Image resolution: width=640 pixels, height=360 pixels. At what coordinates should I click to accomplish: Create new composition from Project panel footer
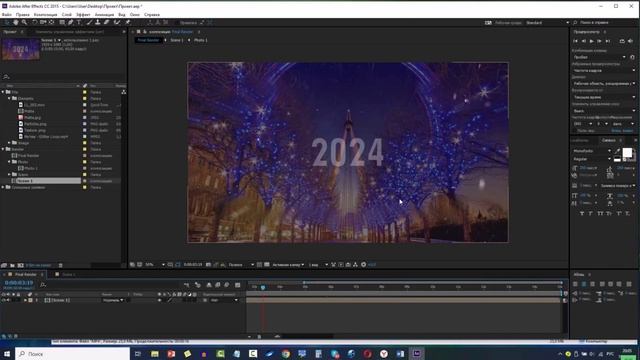pyautogui.click(x=20, y=265)
